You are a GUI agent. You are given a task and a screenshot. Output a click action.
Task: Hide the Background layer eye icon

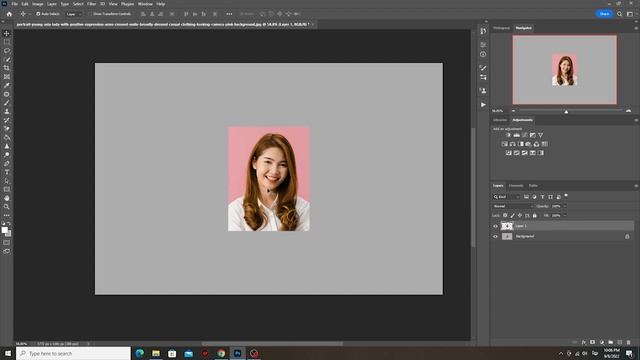pos(496,237)
